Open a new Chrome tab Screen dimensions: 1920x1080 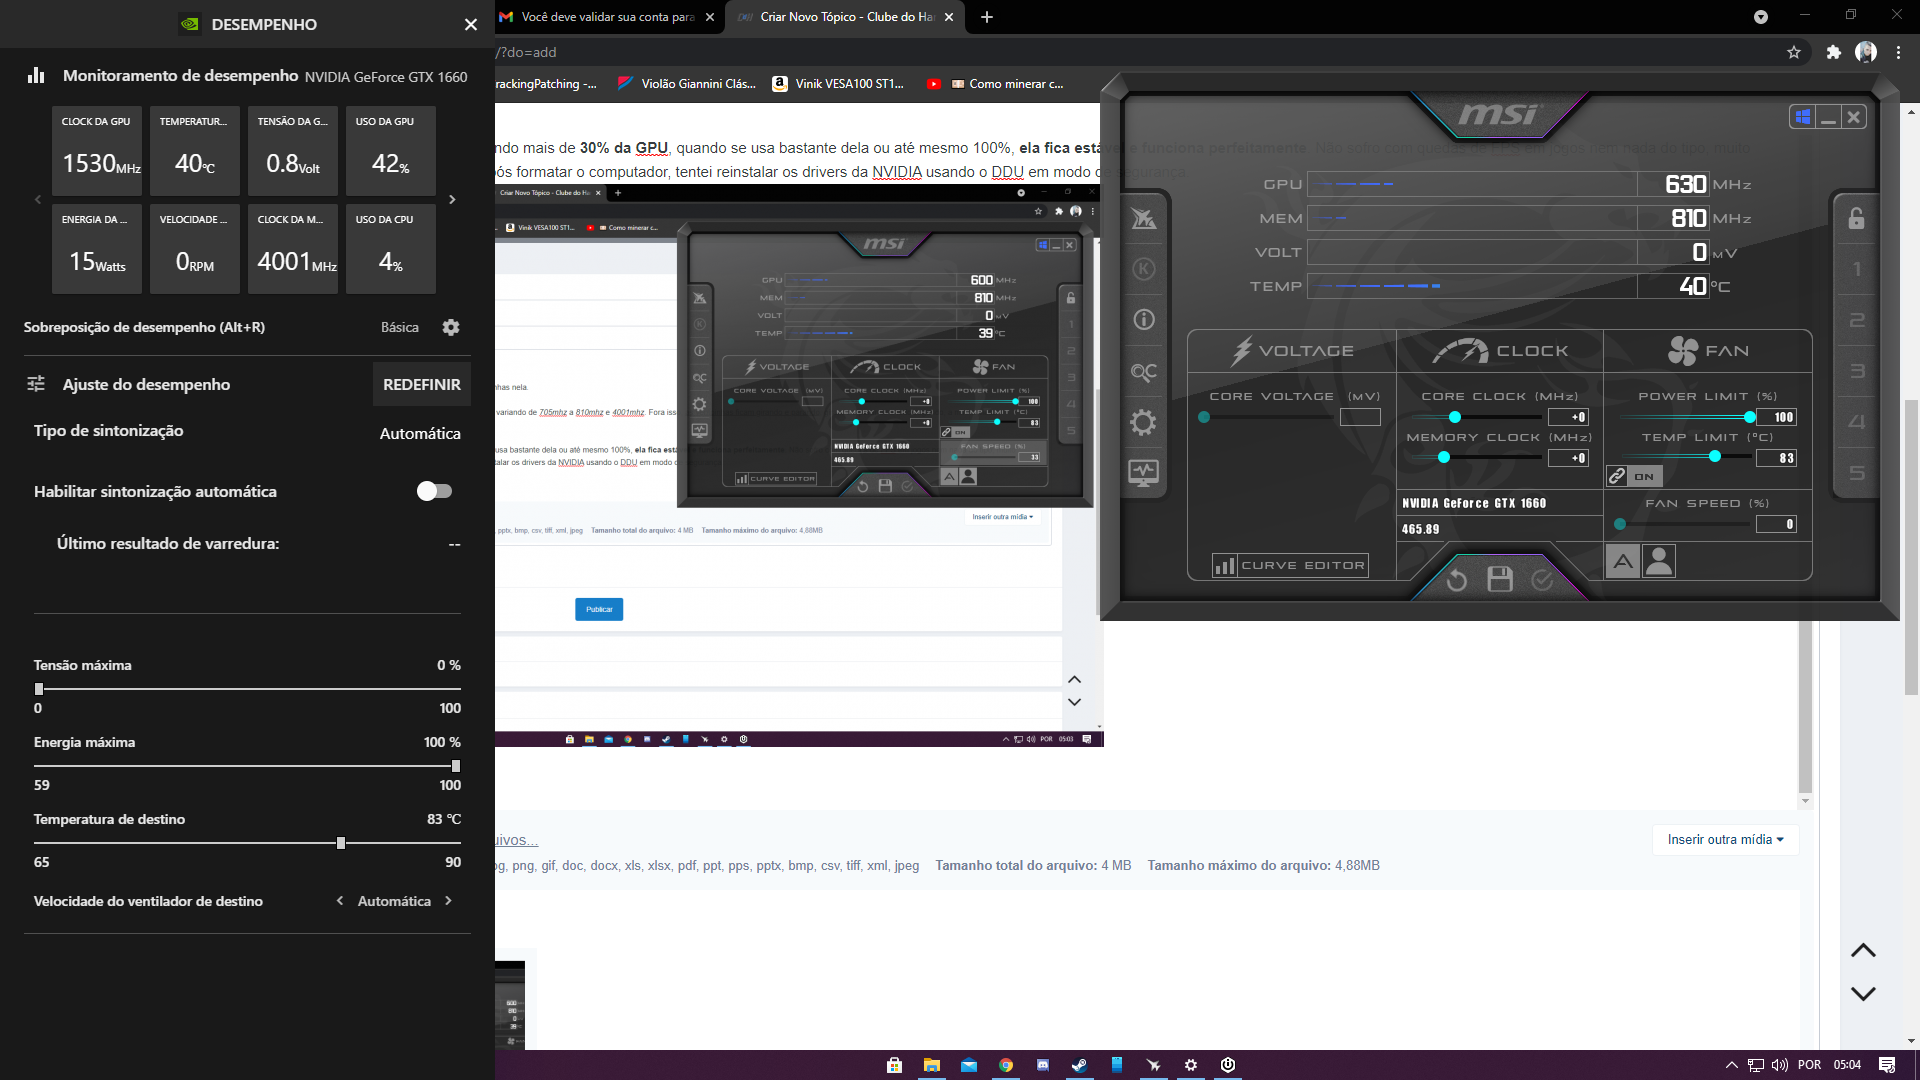[987, 17]
